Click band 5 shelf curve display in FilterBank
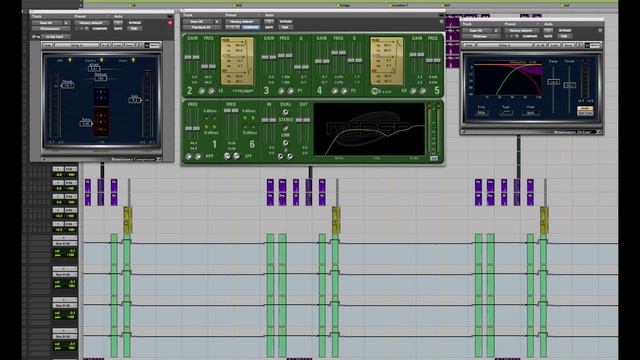Image resolution: width=640 pixels, height=360 pixels. 387,61
